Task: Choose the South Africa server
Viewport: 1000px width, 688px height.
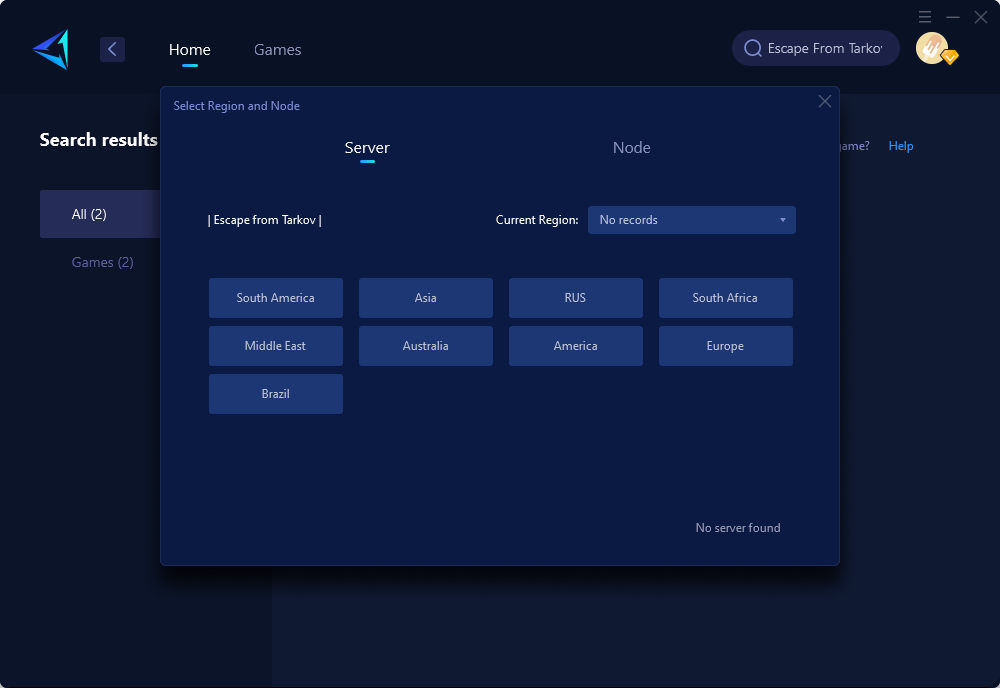Action: pos(725,298)
